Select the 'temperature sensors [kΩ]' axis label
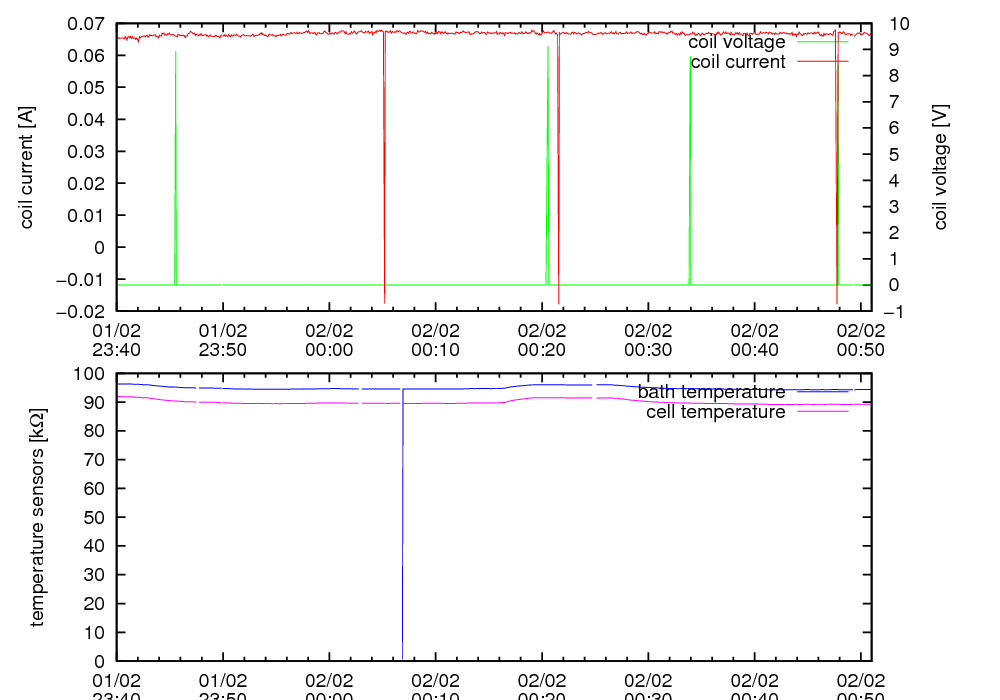Viewport: 1000px width, 700px height. 38,518
